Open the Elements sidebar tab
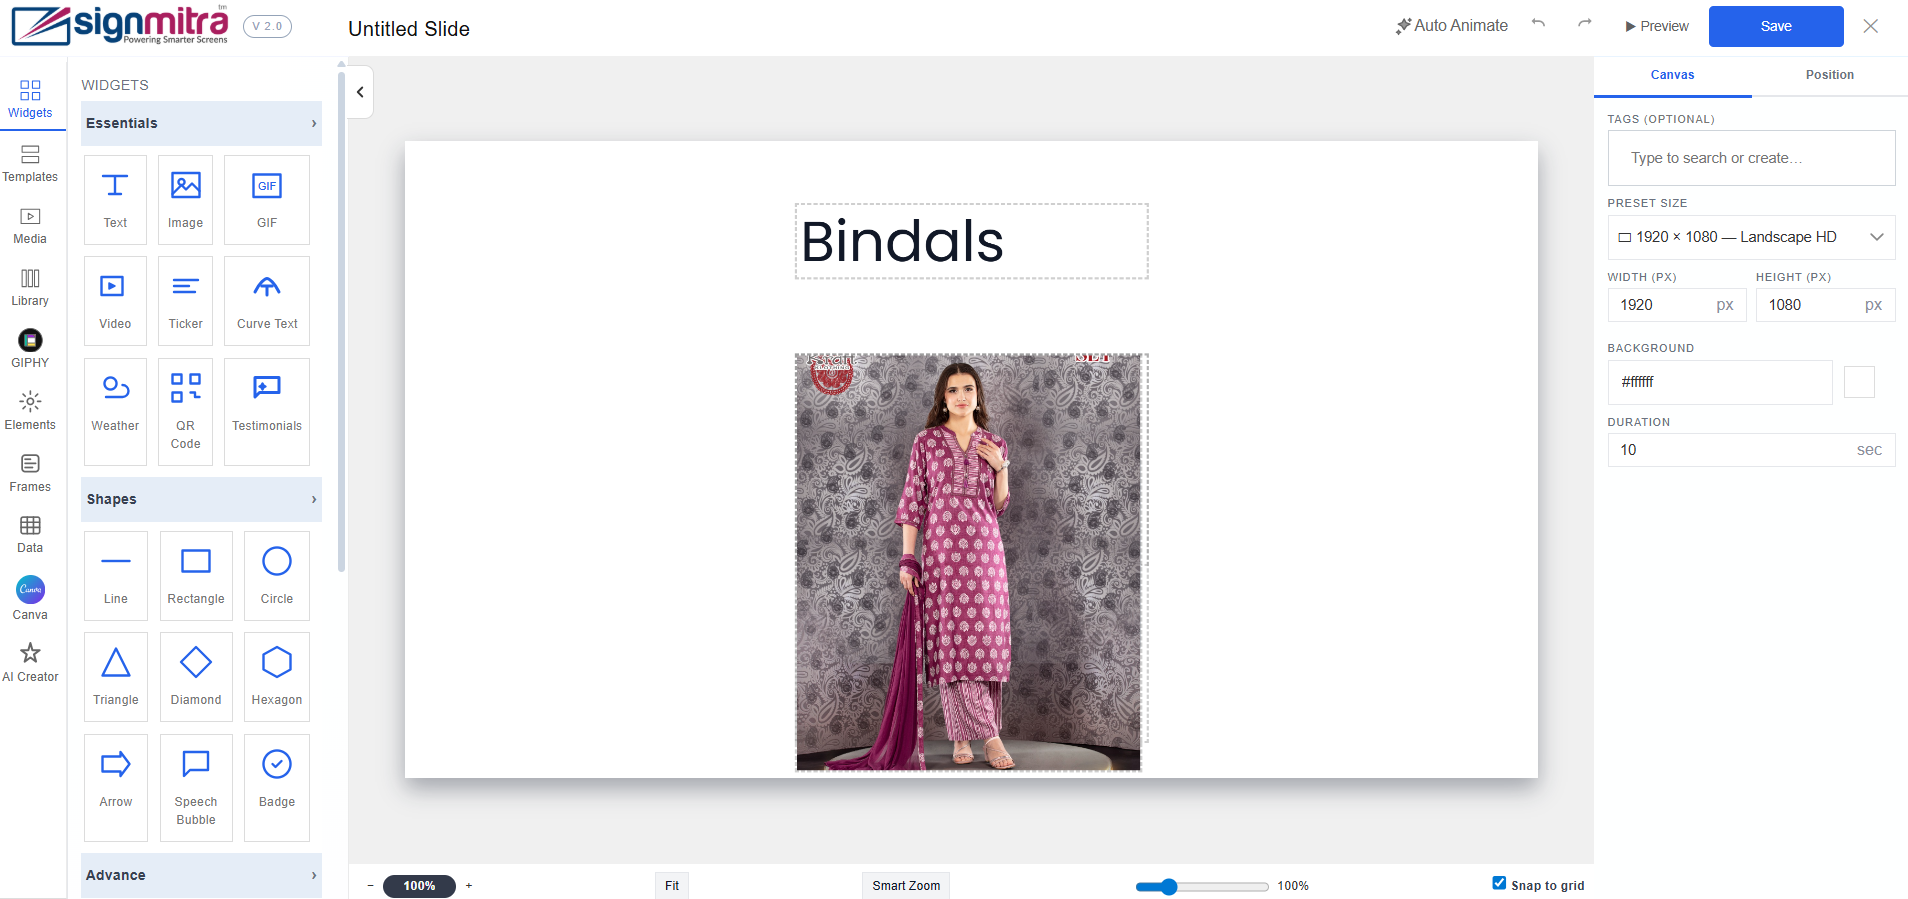The image size is (1908, 899). coord(30,412)
